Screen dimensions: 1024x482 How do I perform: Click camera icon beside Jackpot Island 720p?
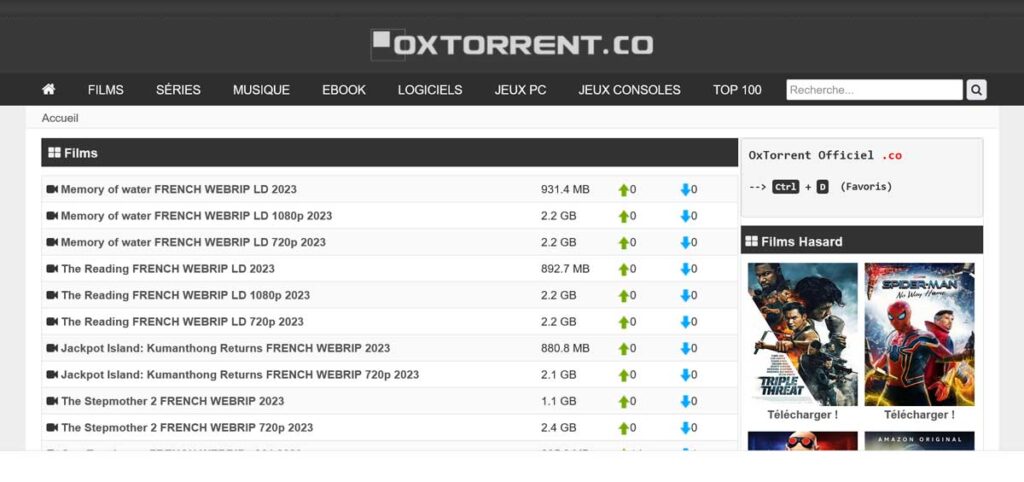click(52, 375)
